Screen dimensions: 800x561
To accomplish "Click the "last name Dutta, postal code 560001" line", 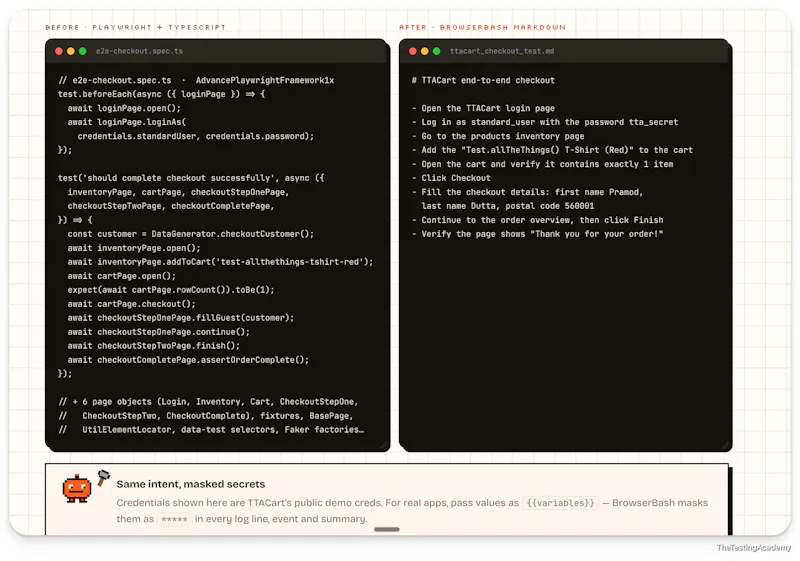I will (x=508, y=206).
